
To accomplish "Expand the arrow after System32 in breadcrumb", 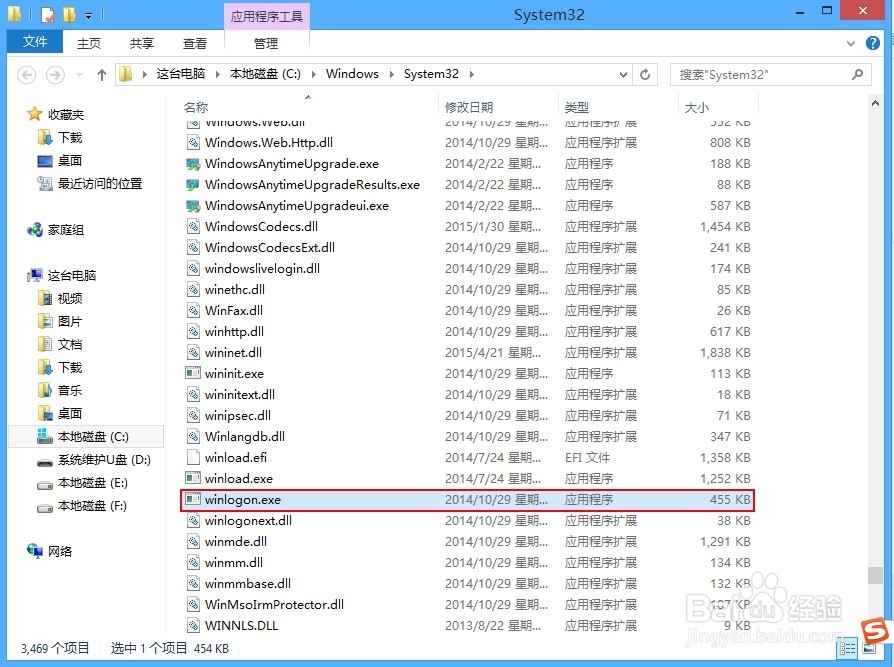I will [472, 74].
